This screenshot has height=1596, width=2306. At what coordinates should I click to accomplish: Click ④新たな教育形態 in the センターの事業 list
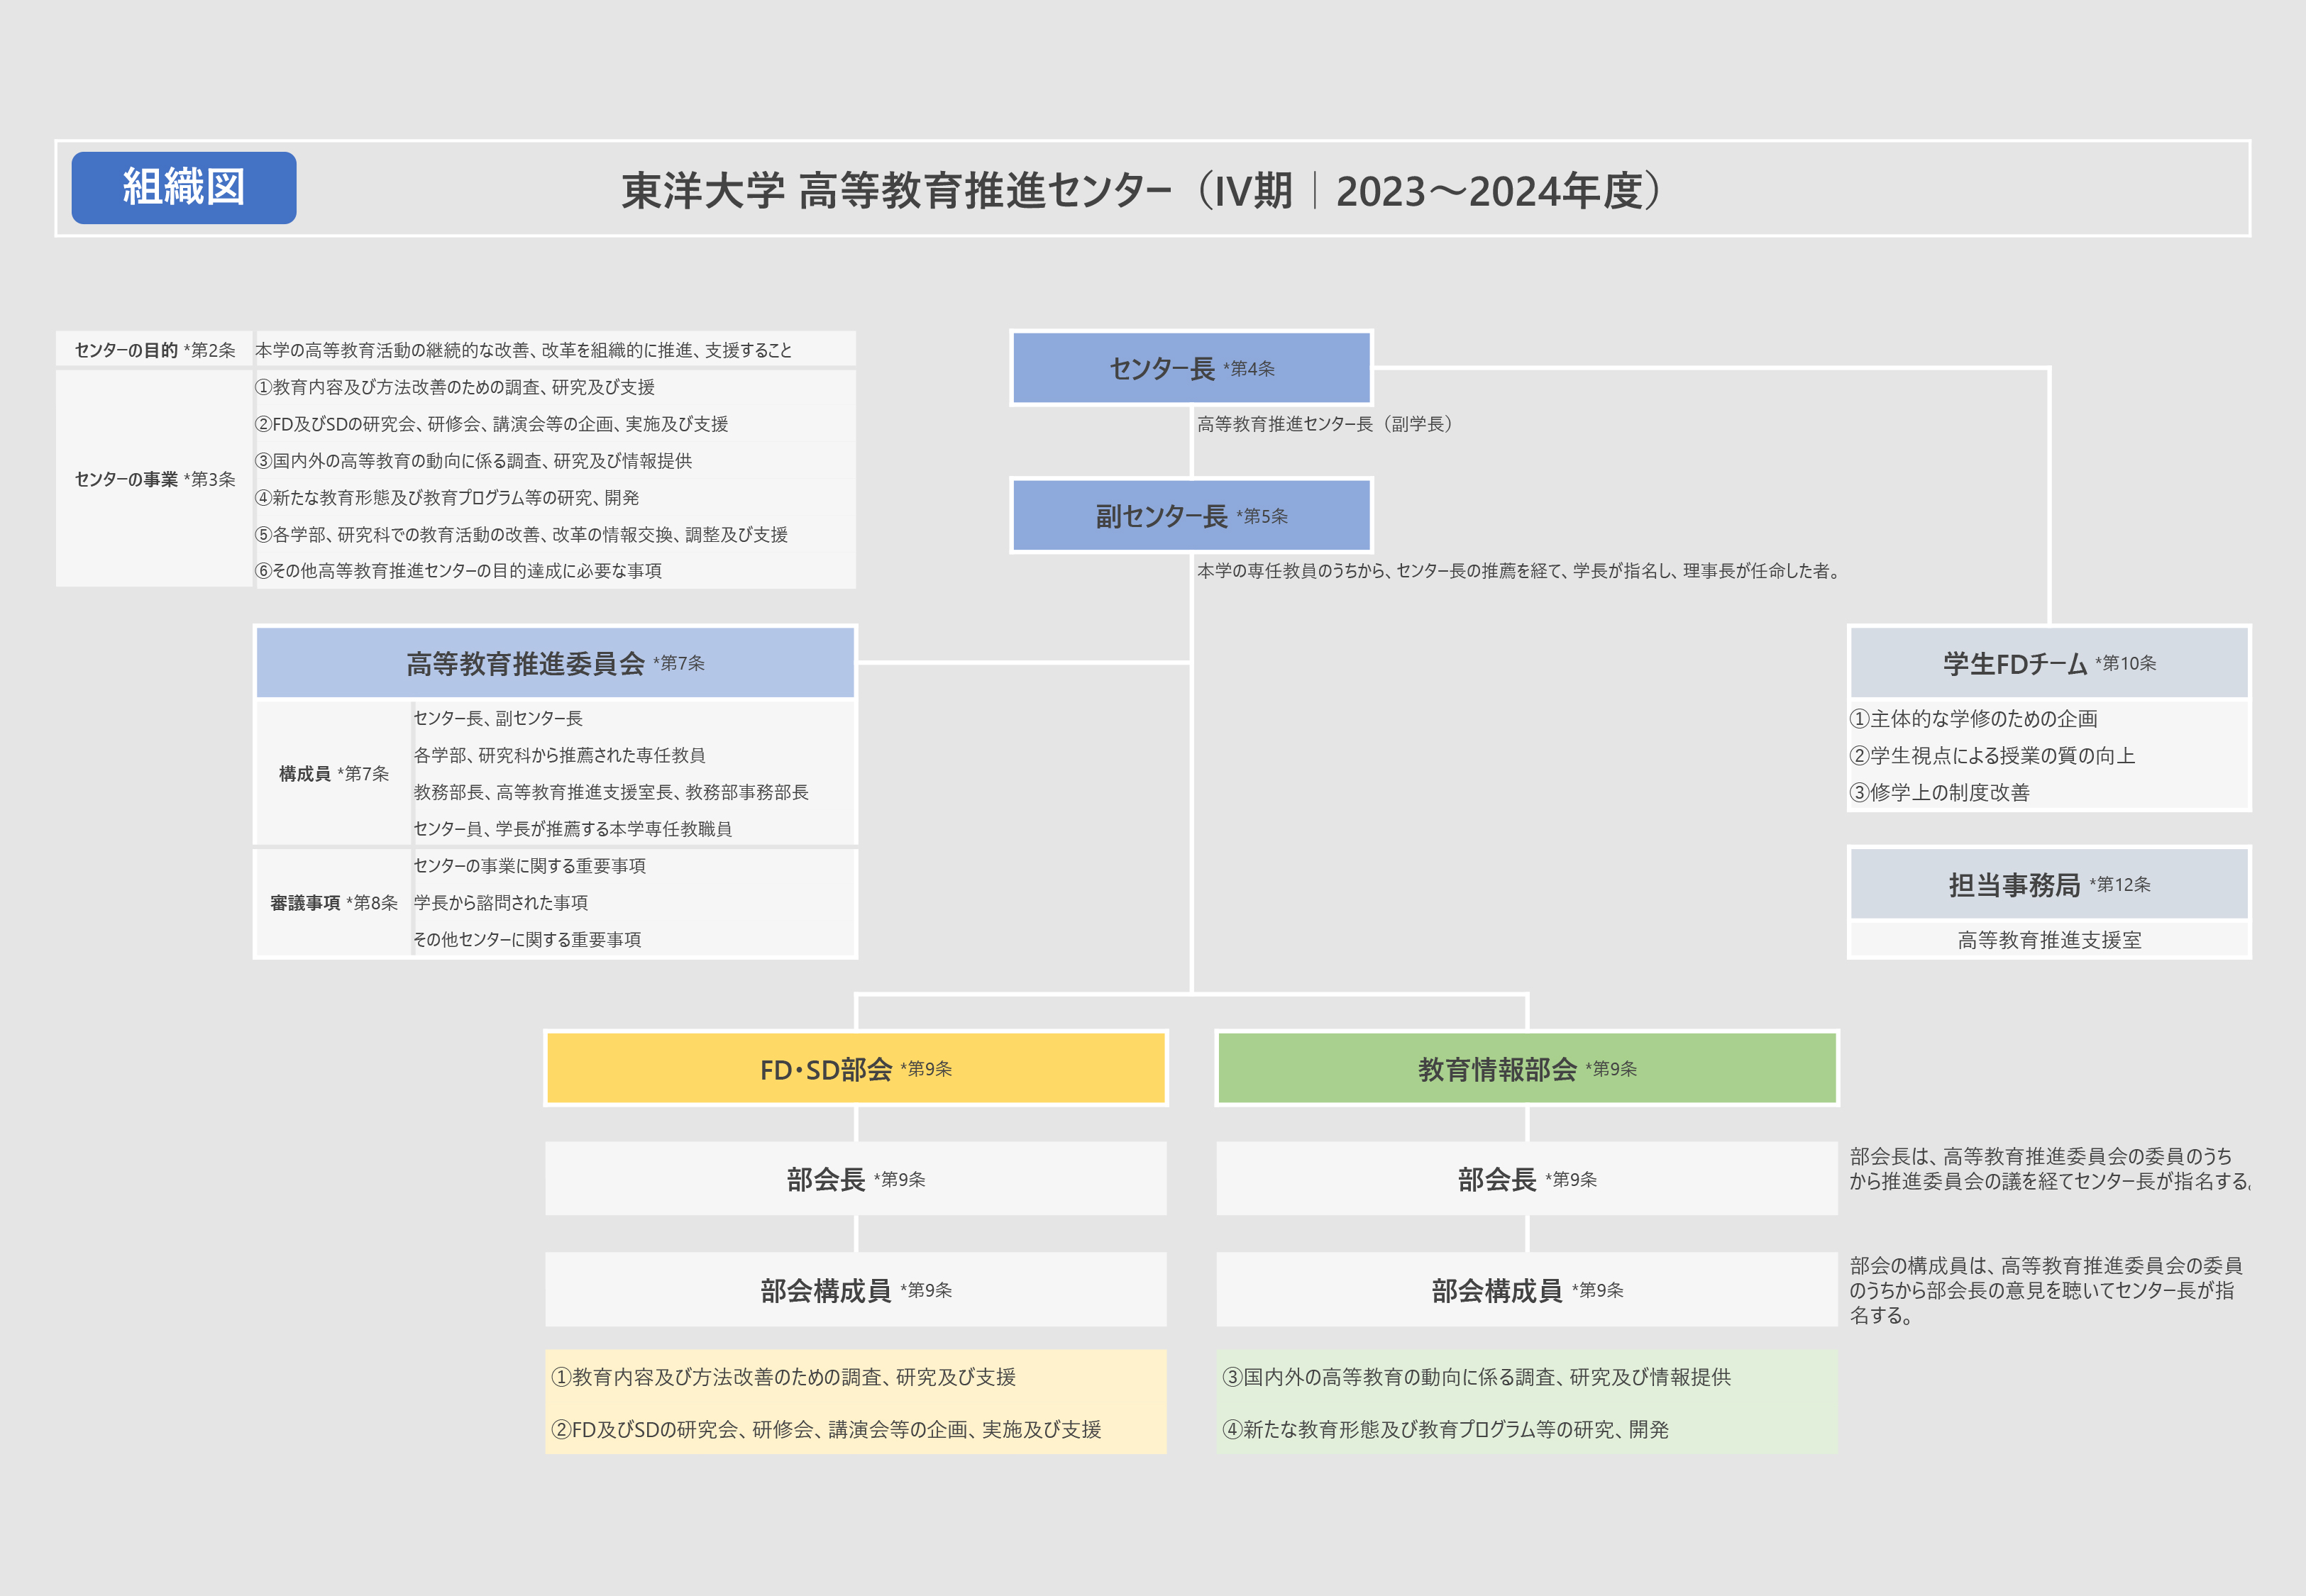(x=447, y=498)
